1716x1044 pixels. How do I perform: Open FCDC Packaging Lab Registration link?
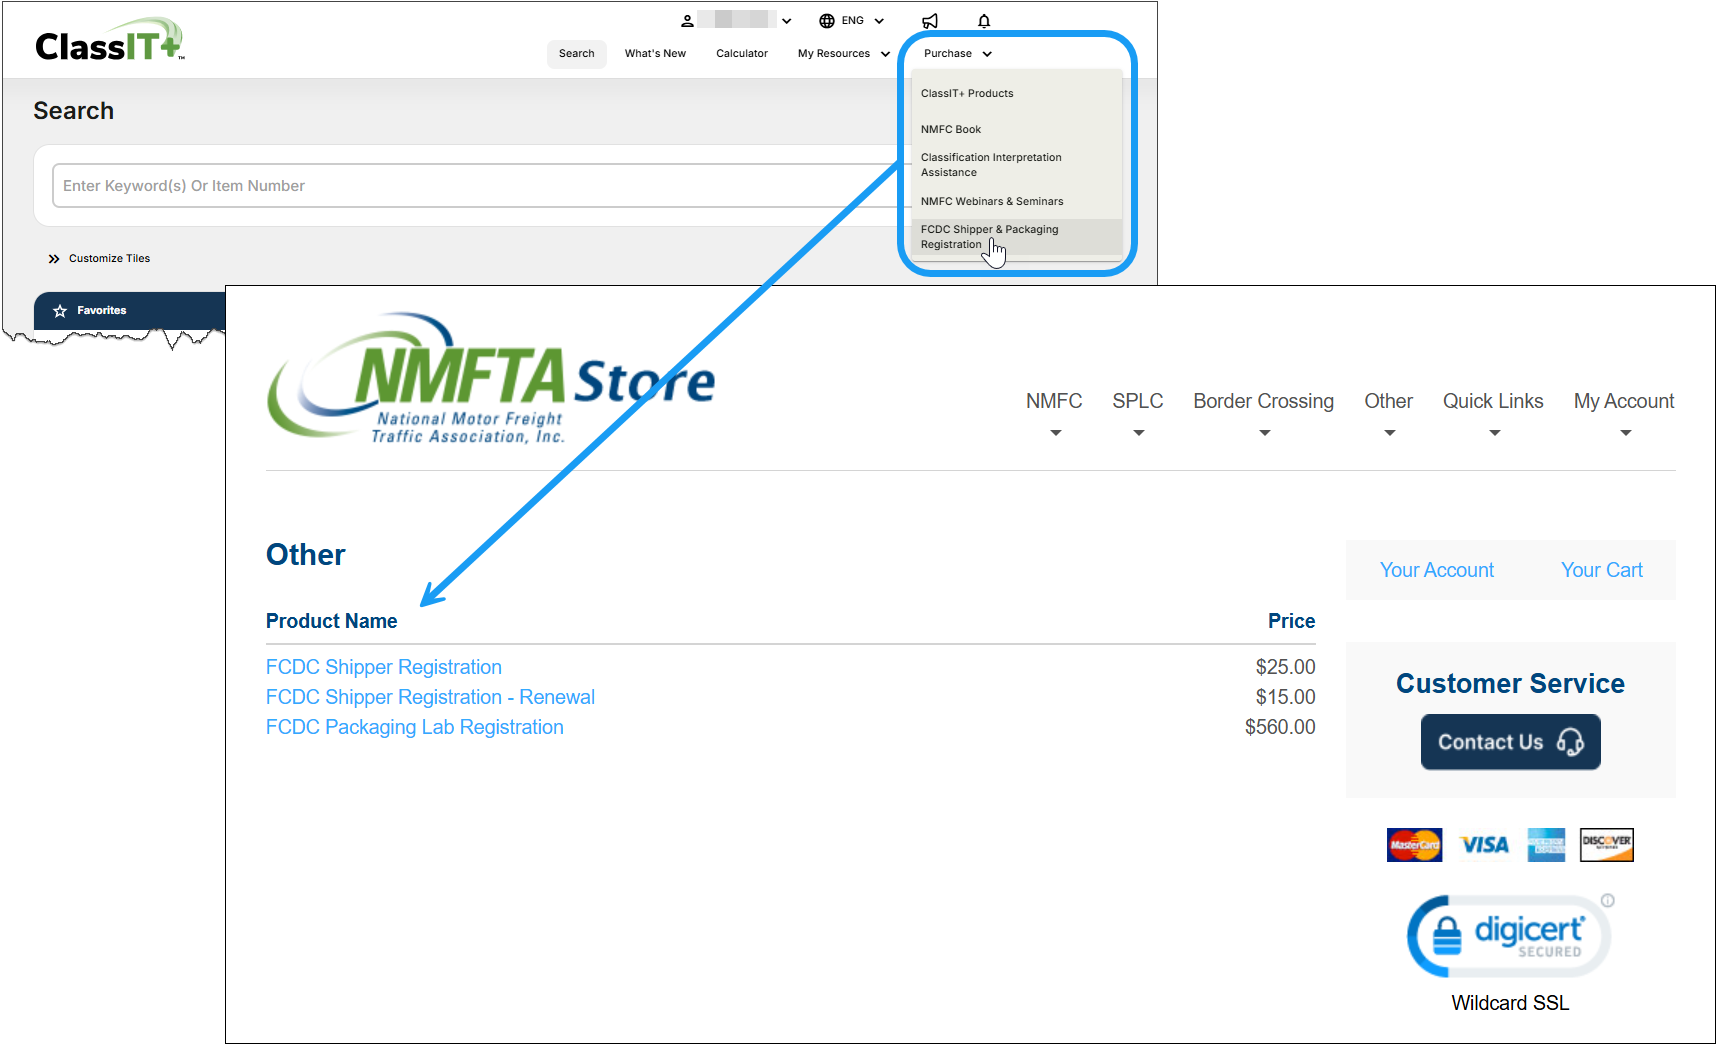coord(414,727)
